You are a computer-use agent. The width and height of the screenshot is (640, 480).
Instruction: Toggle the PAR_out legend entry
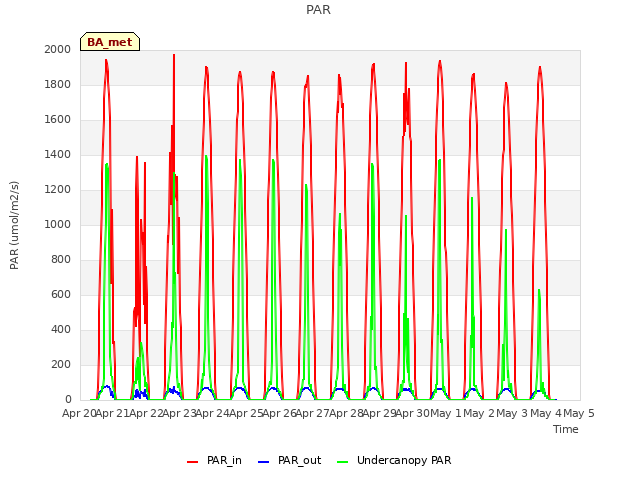pyautogui.click(x=290, y=460)
